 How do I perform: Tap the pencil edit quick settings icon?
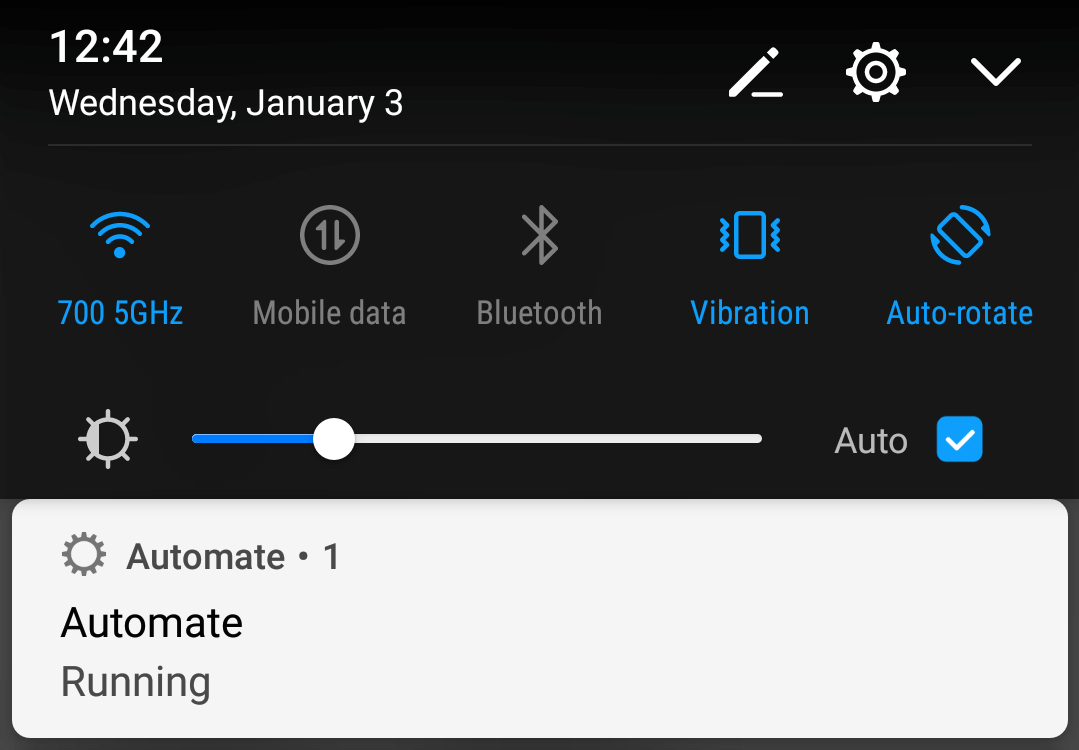click(756, 72)
